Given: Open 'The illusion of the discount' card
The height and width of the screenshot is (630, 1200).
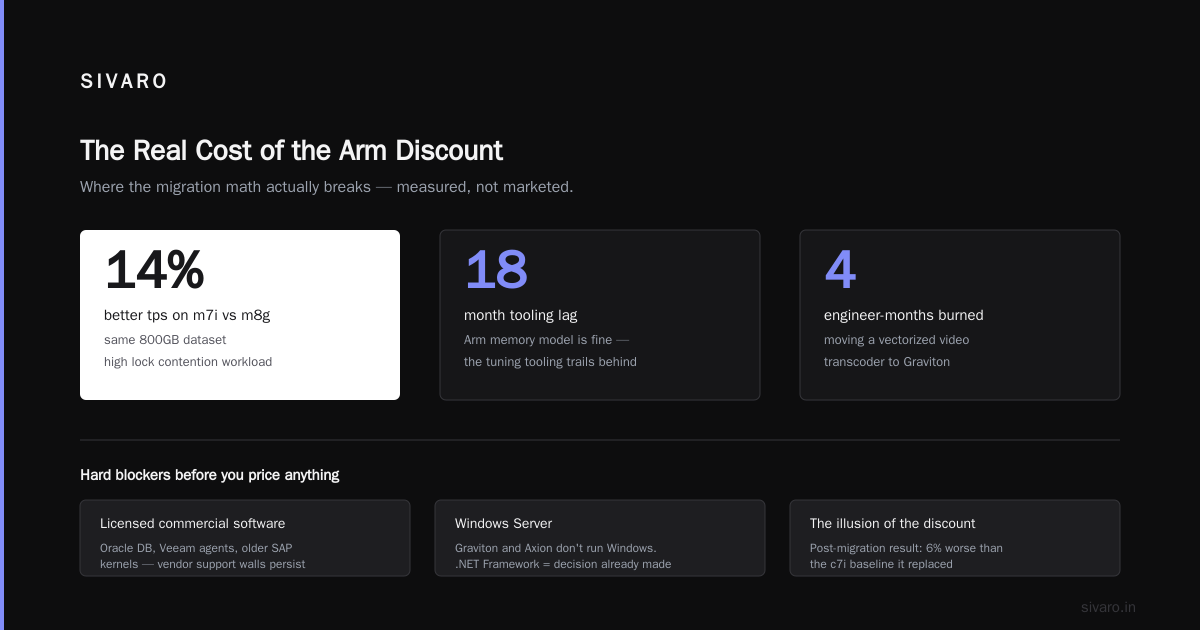Looking at the screenshot, I should [955, 538].
